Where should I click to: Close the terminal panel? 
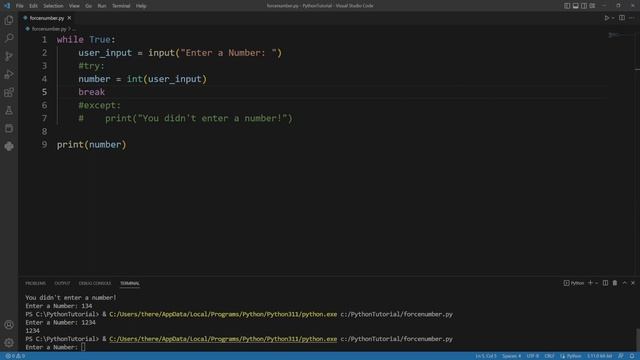tap(633, 283)
